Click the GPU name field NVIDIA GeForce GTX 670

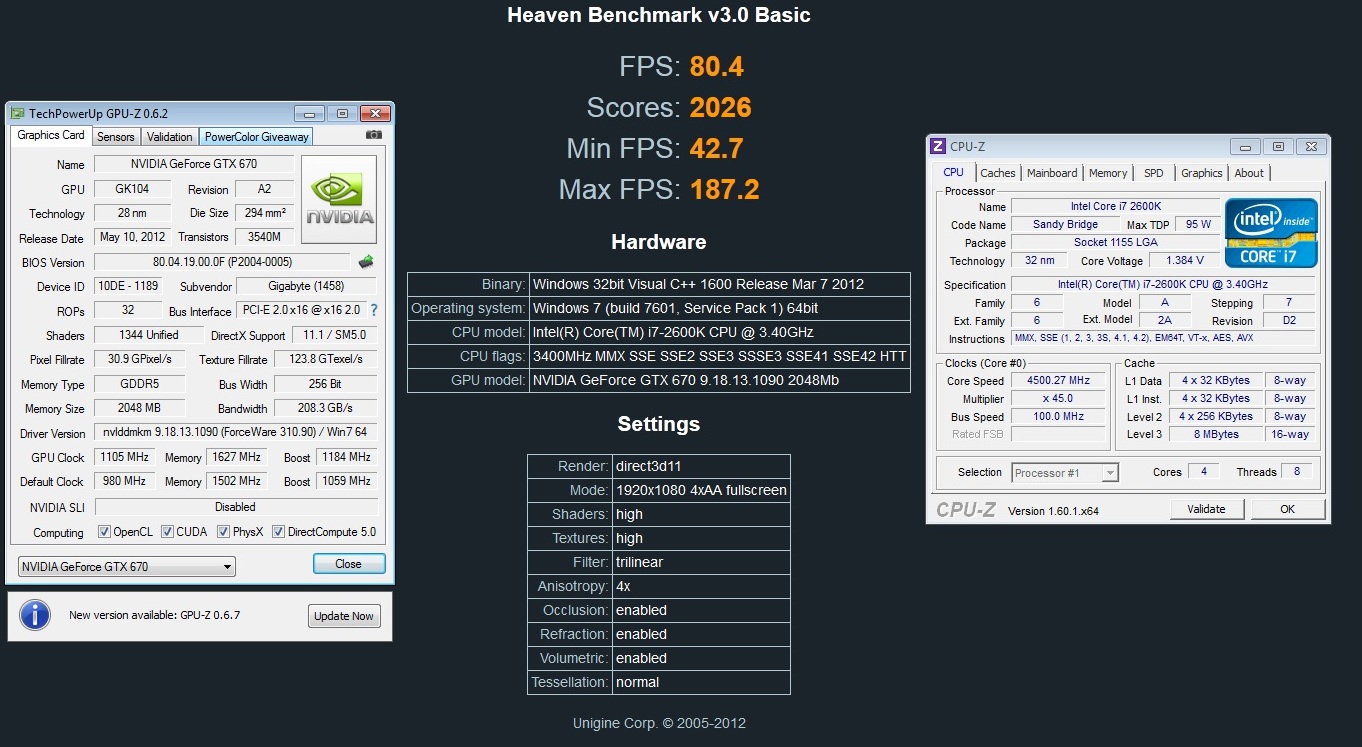click(x=194, y=164)
